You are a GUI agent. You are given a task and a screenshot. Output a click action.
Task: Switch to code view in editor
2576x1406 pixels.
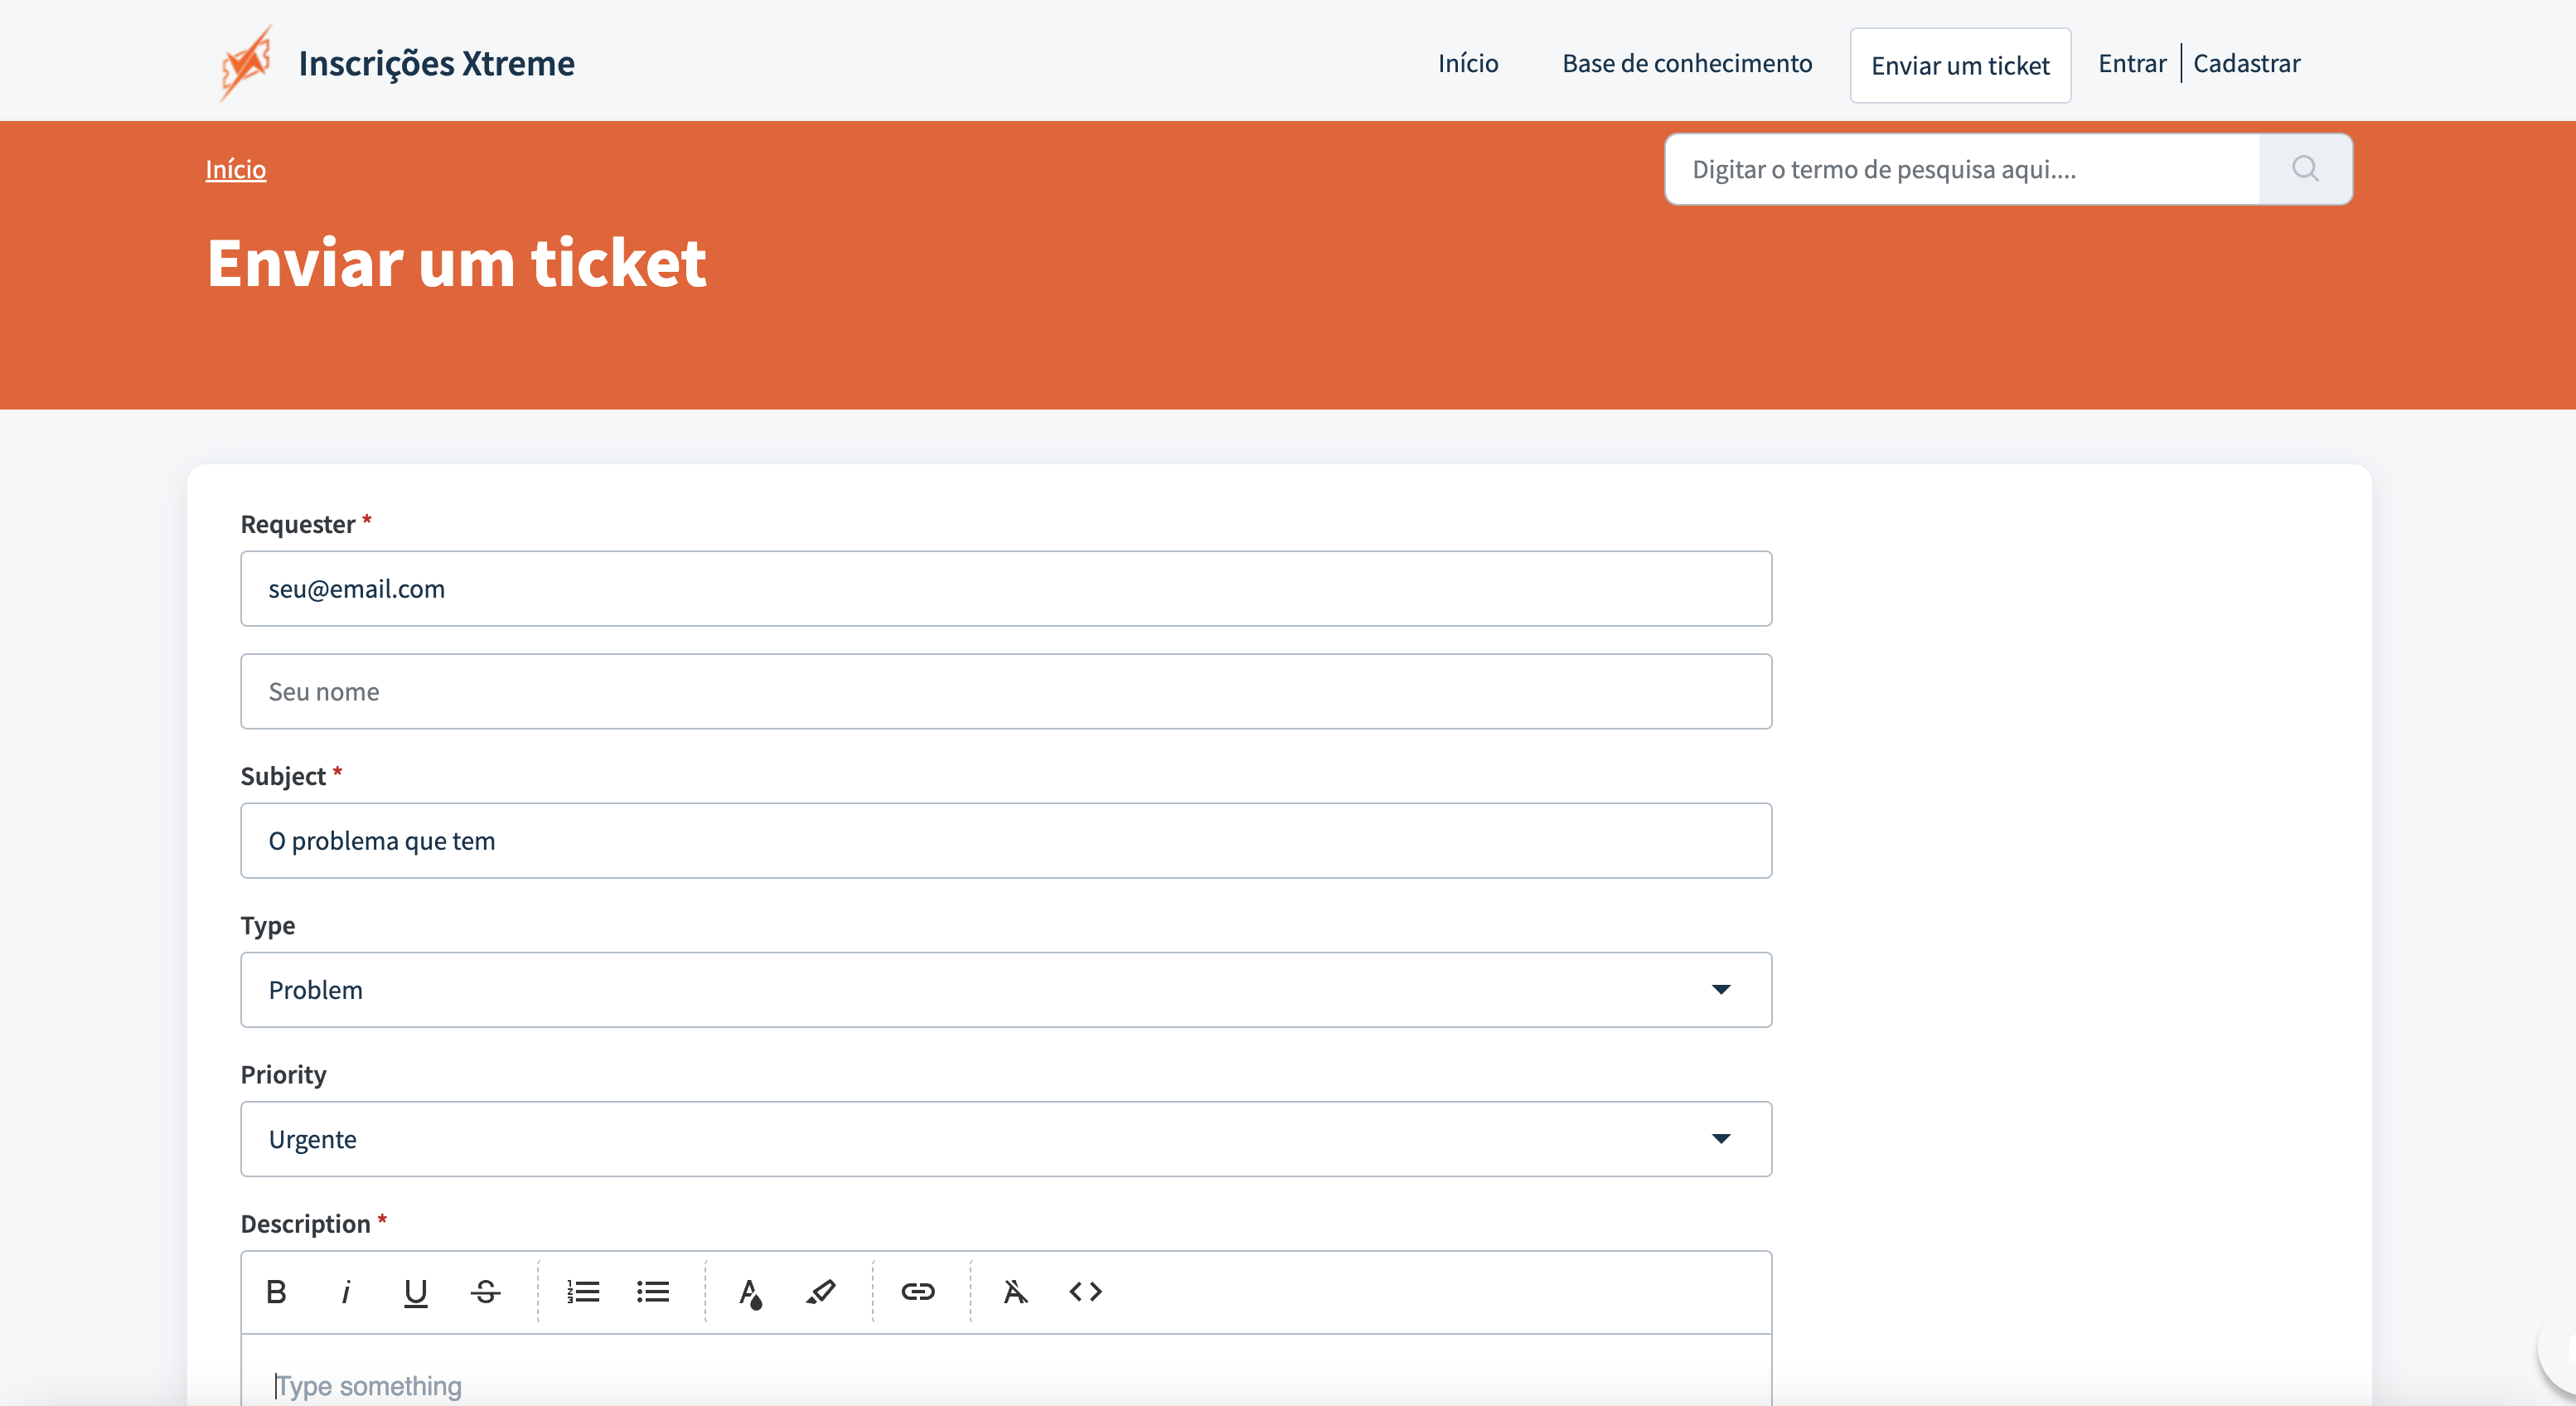(1085, 1292)
